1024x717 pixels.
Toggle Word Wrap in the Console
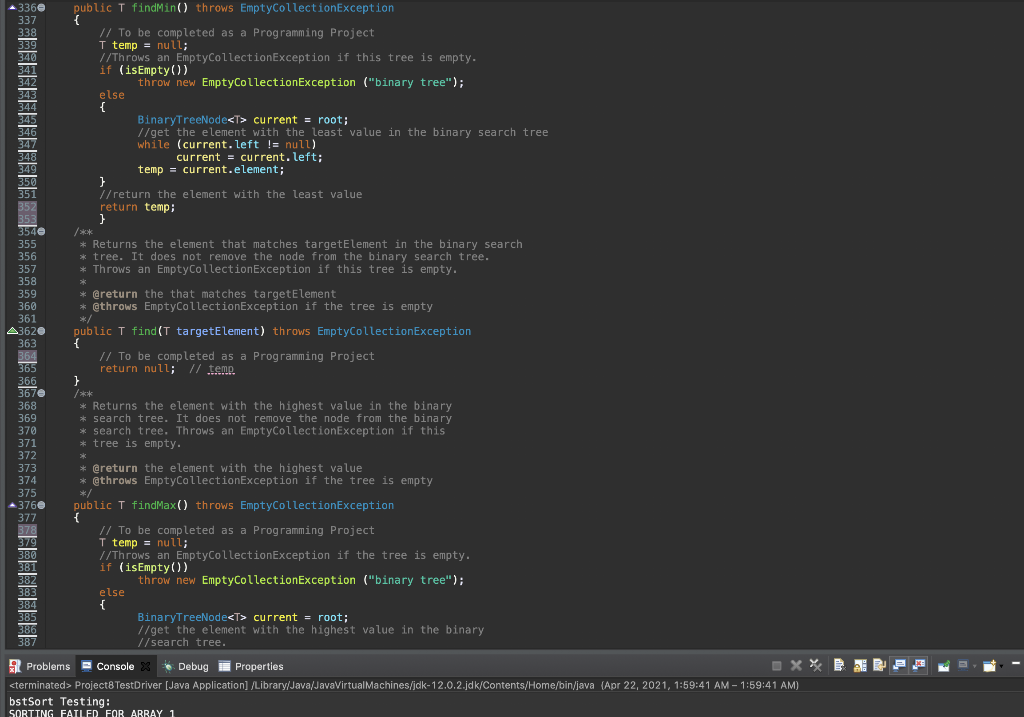(x=879, y=666)
